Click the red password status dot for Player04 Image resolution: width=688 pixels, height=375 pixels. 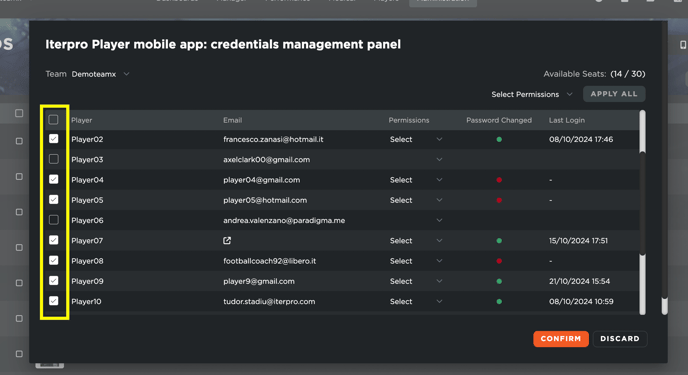click(x=499, y=180)
